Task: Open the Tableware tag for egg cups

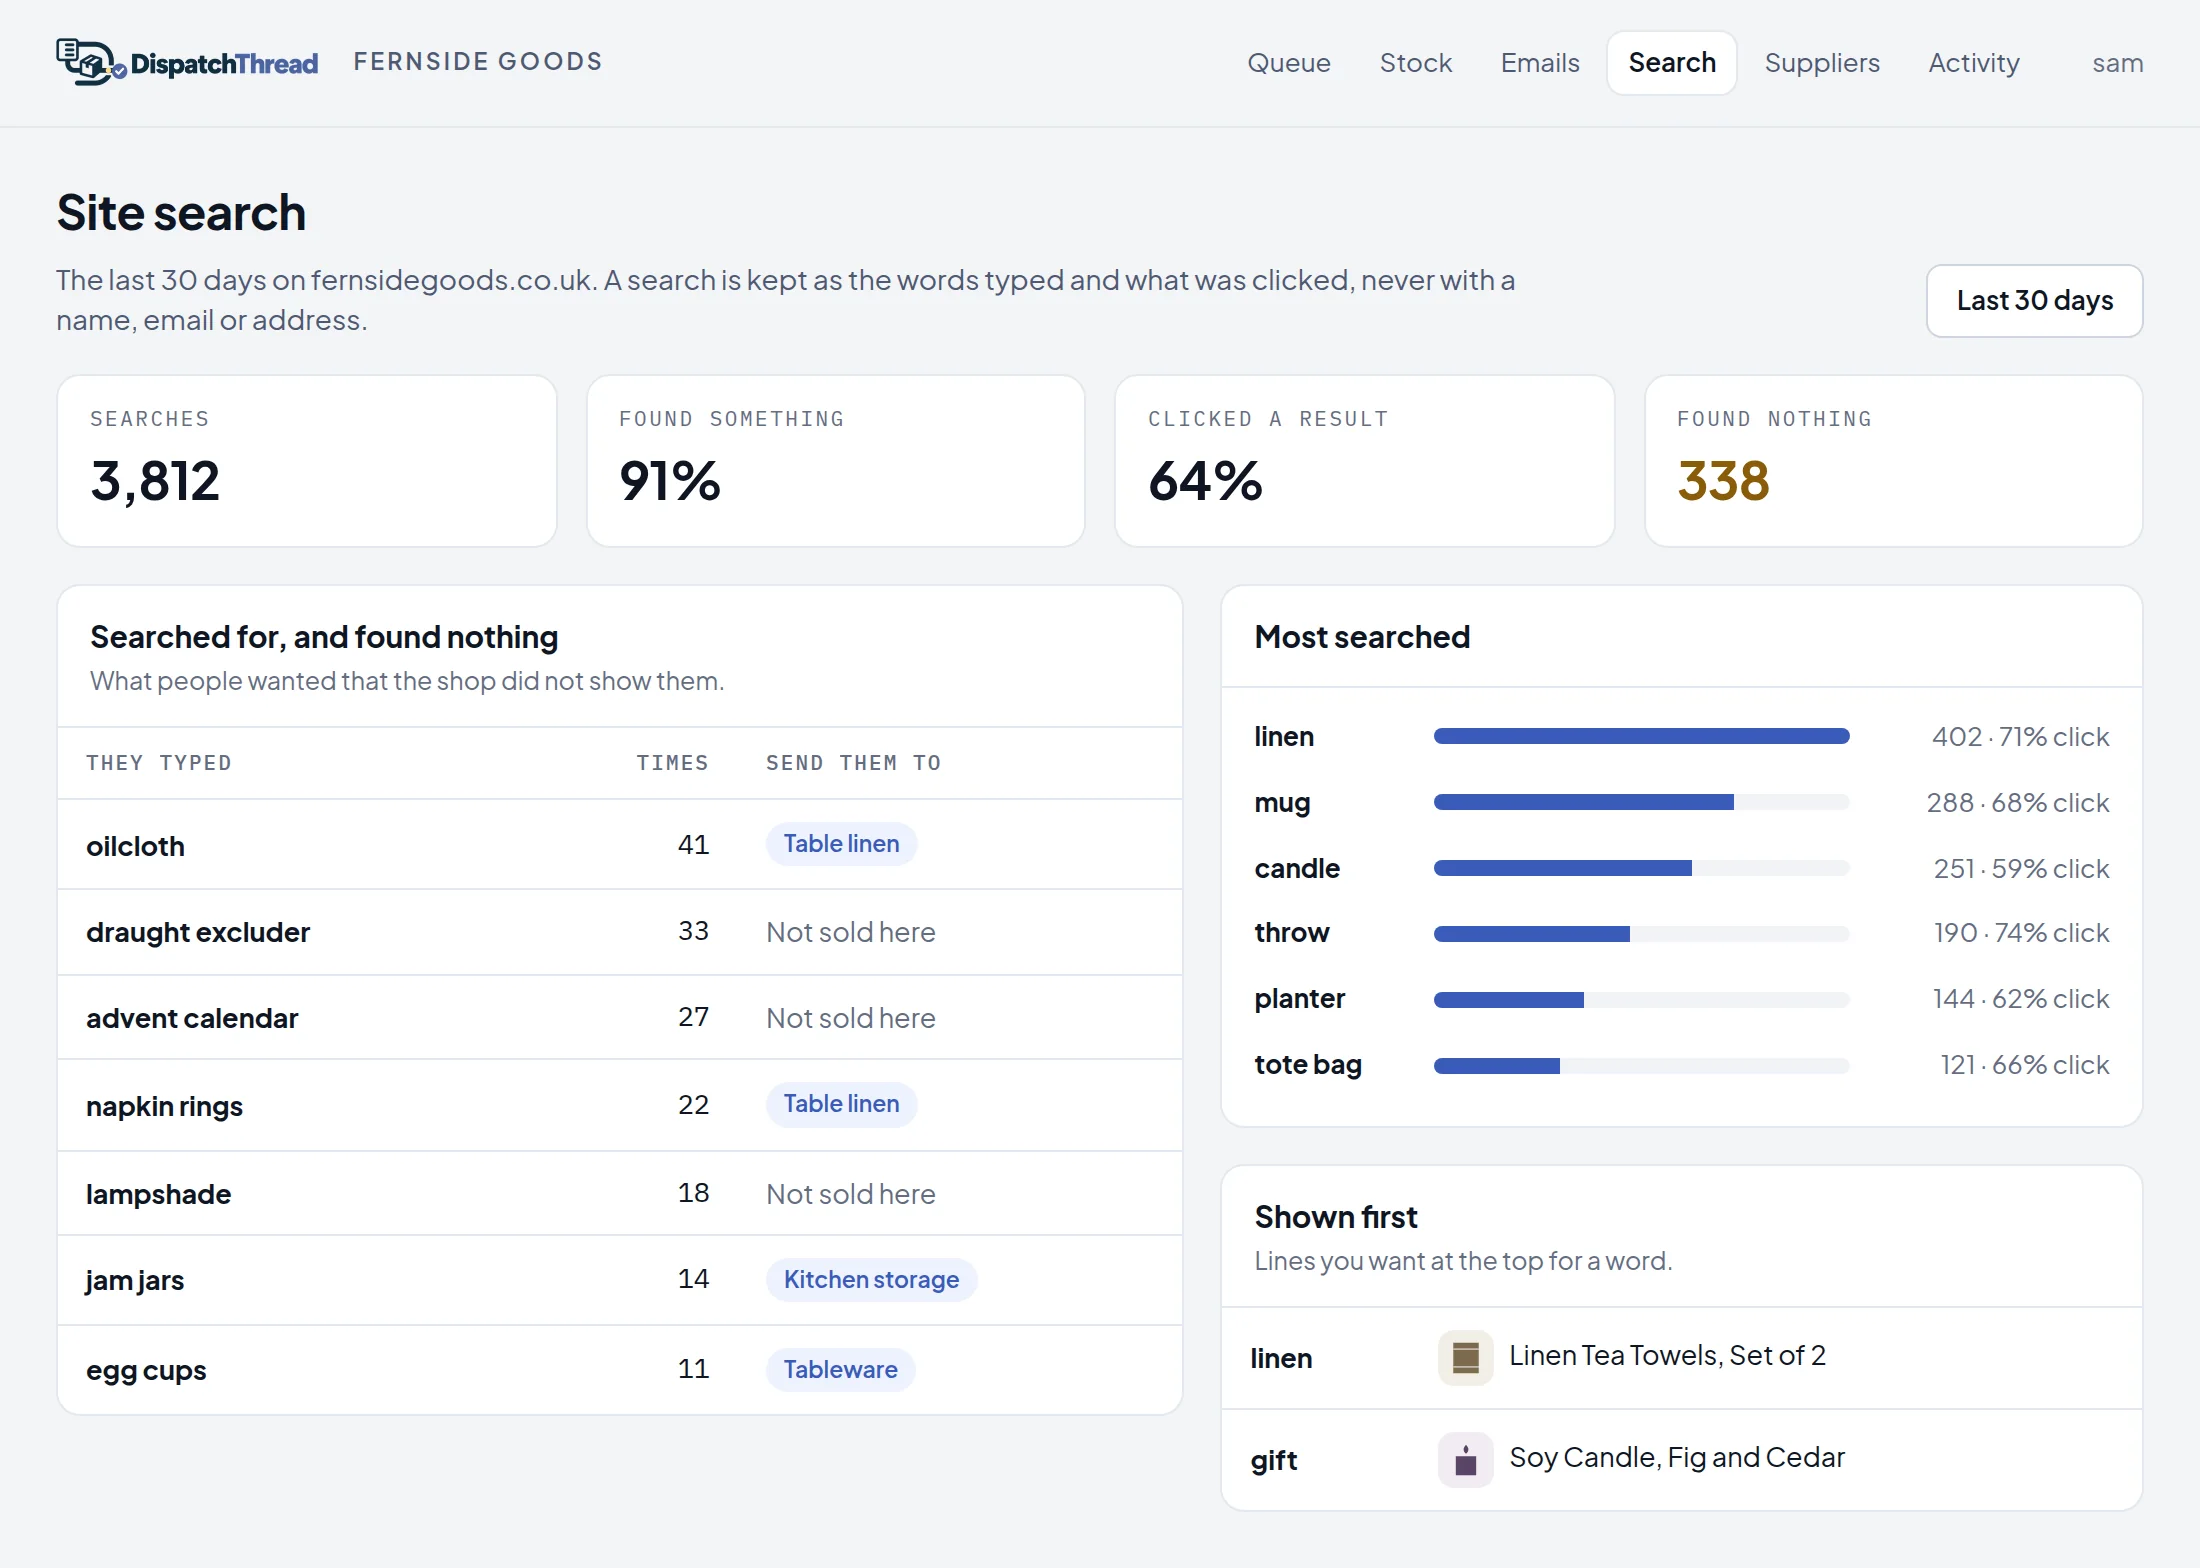Action: click(x=840, y=1369)
